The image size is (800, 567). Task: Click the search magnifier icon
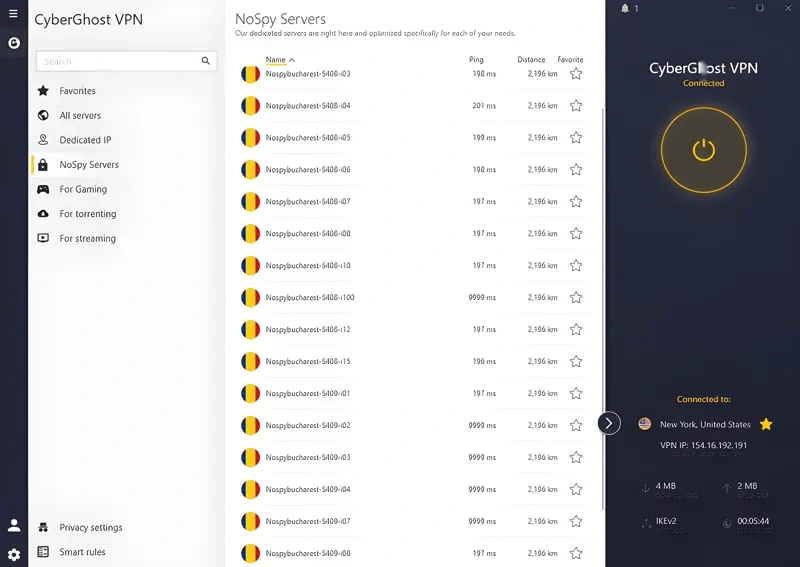[x=206, y=61]
